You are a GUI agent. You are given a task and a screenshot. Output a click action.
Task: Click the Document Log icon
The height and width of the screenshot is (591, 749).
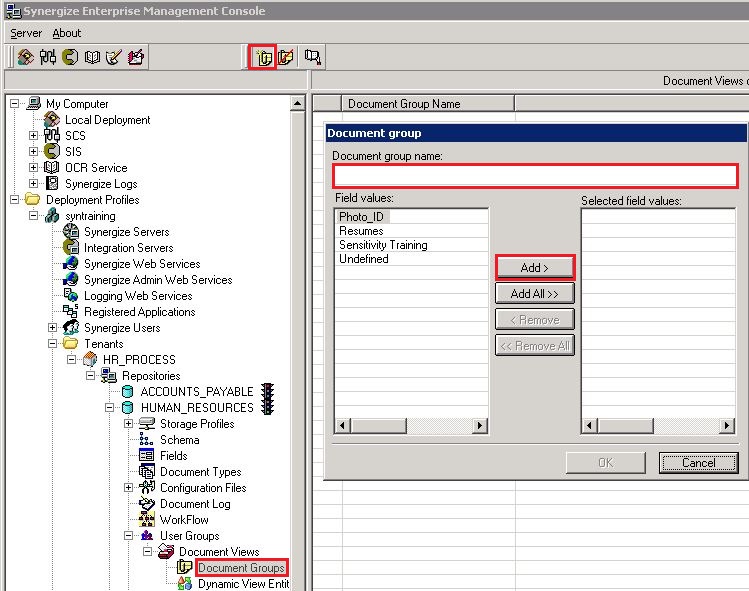146,504
